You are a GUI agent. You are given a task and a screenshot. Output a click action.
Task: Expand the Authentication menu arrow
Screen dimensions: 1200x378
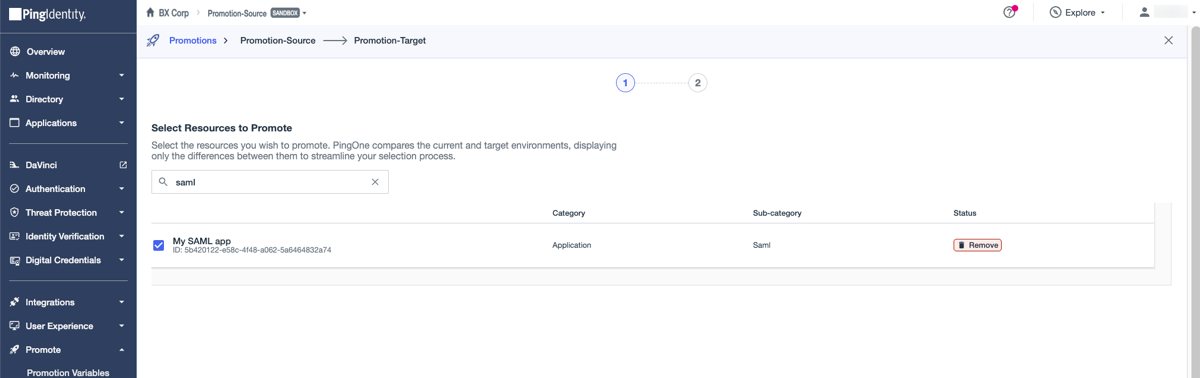(122, 189)
